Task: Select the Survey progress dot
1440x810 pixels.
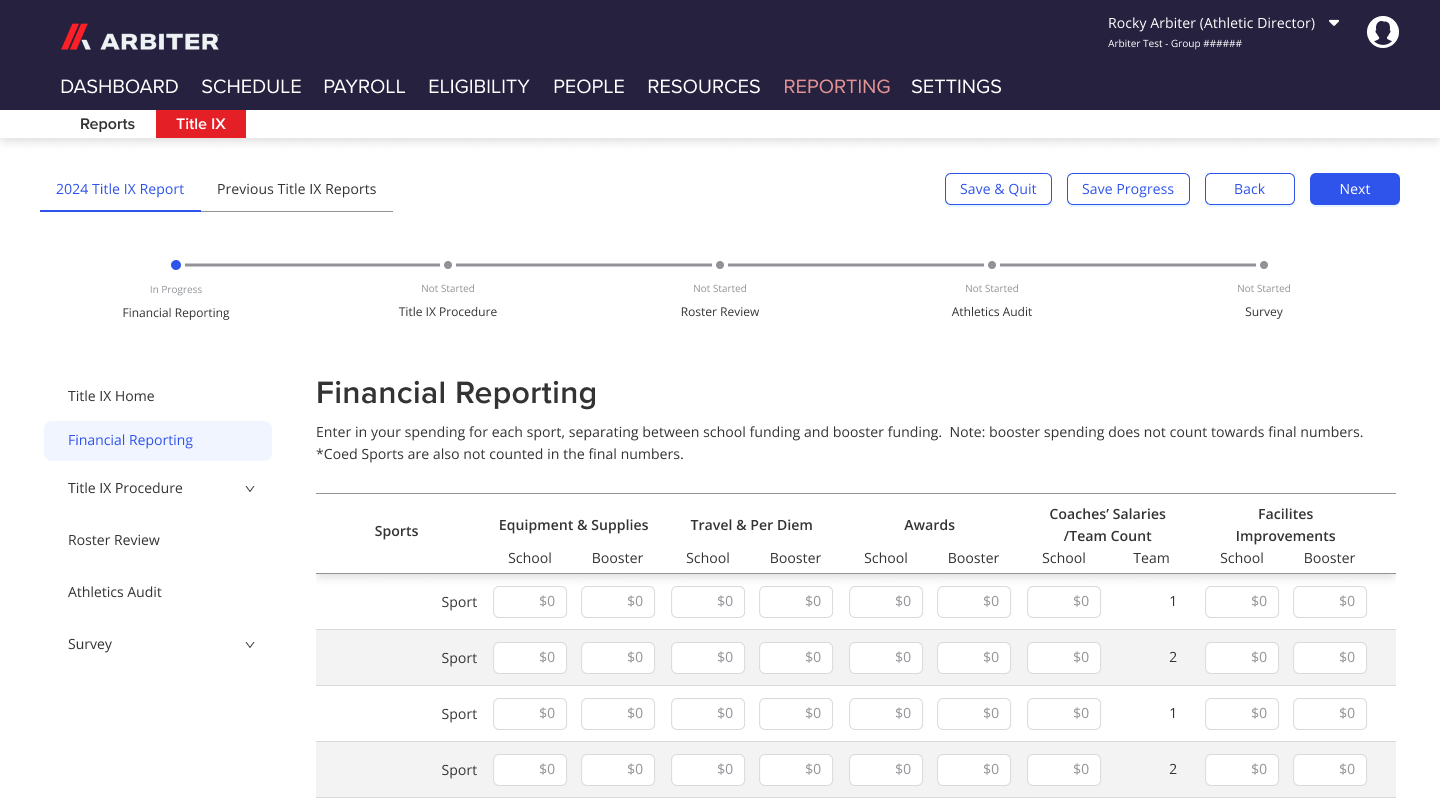Action: [x=1263, y=265]
